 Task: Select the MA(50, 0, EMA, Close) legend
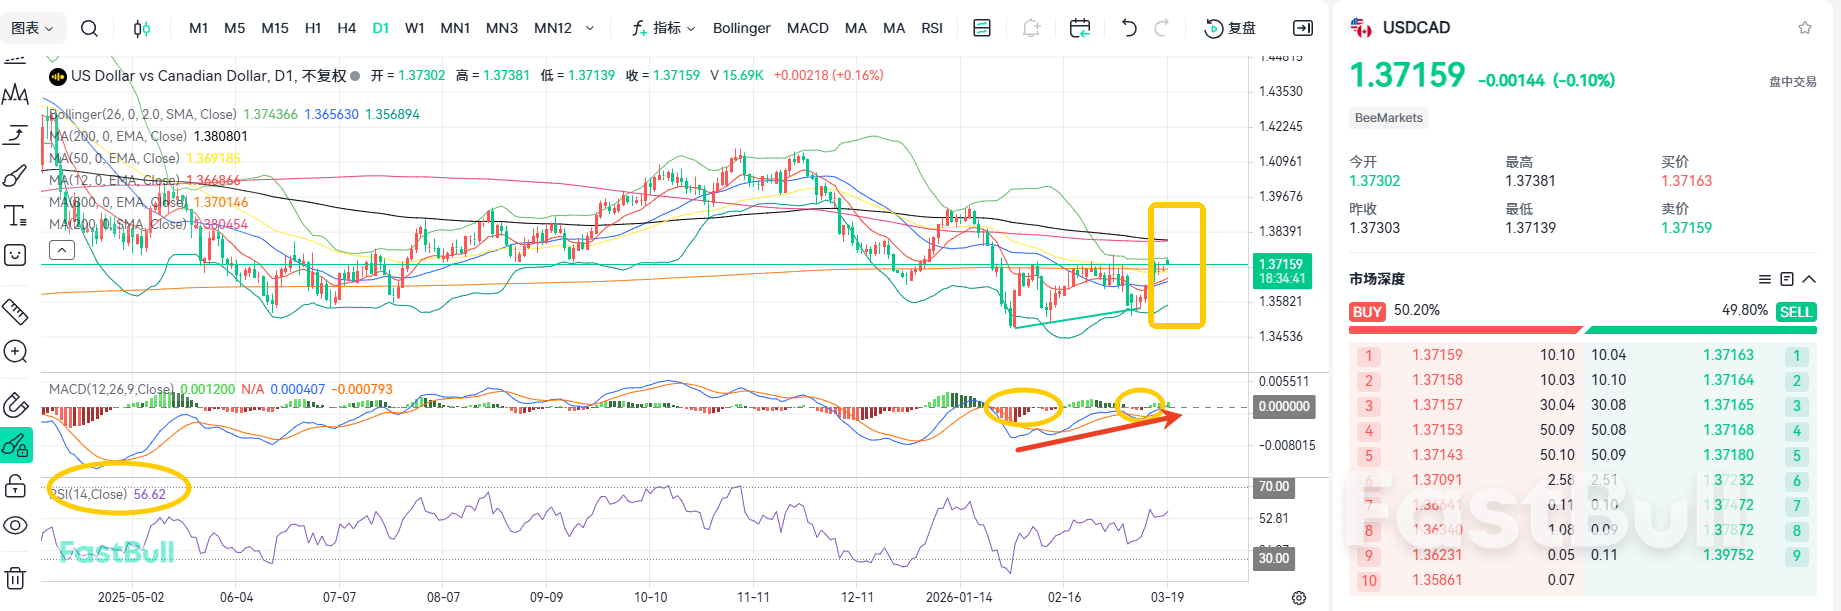(114, 158)
